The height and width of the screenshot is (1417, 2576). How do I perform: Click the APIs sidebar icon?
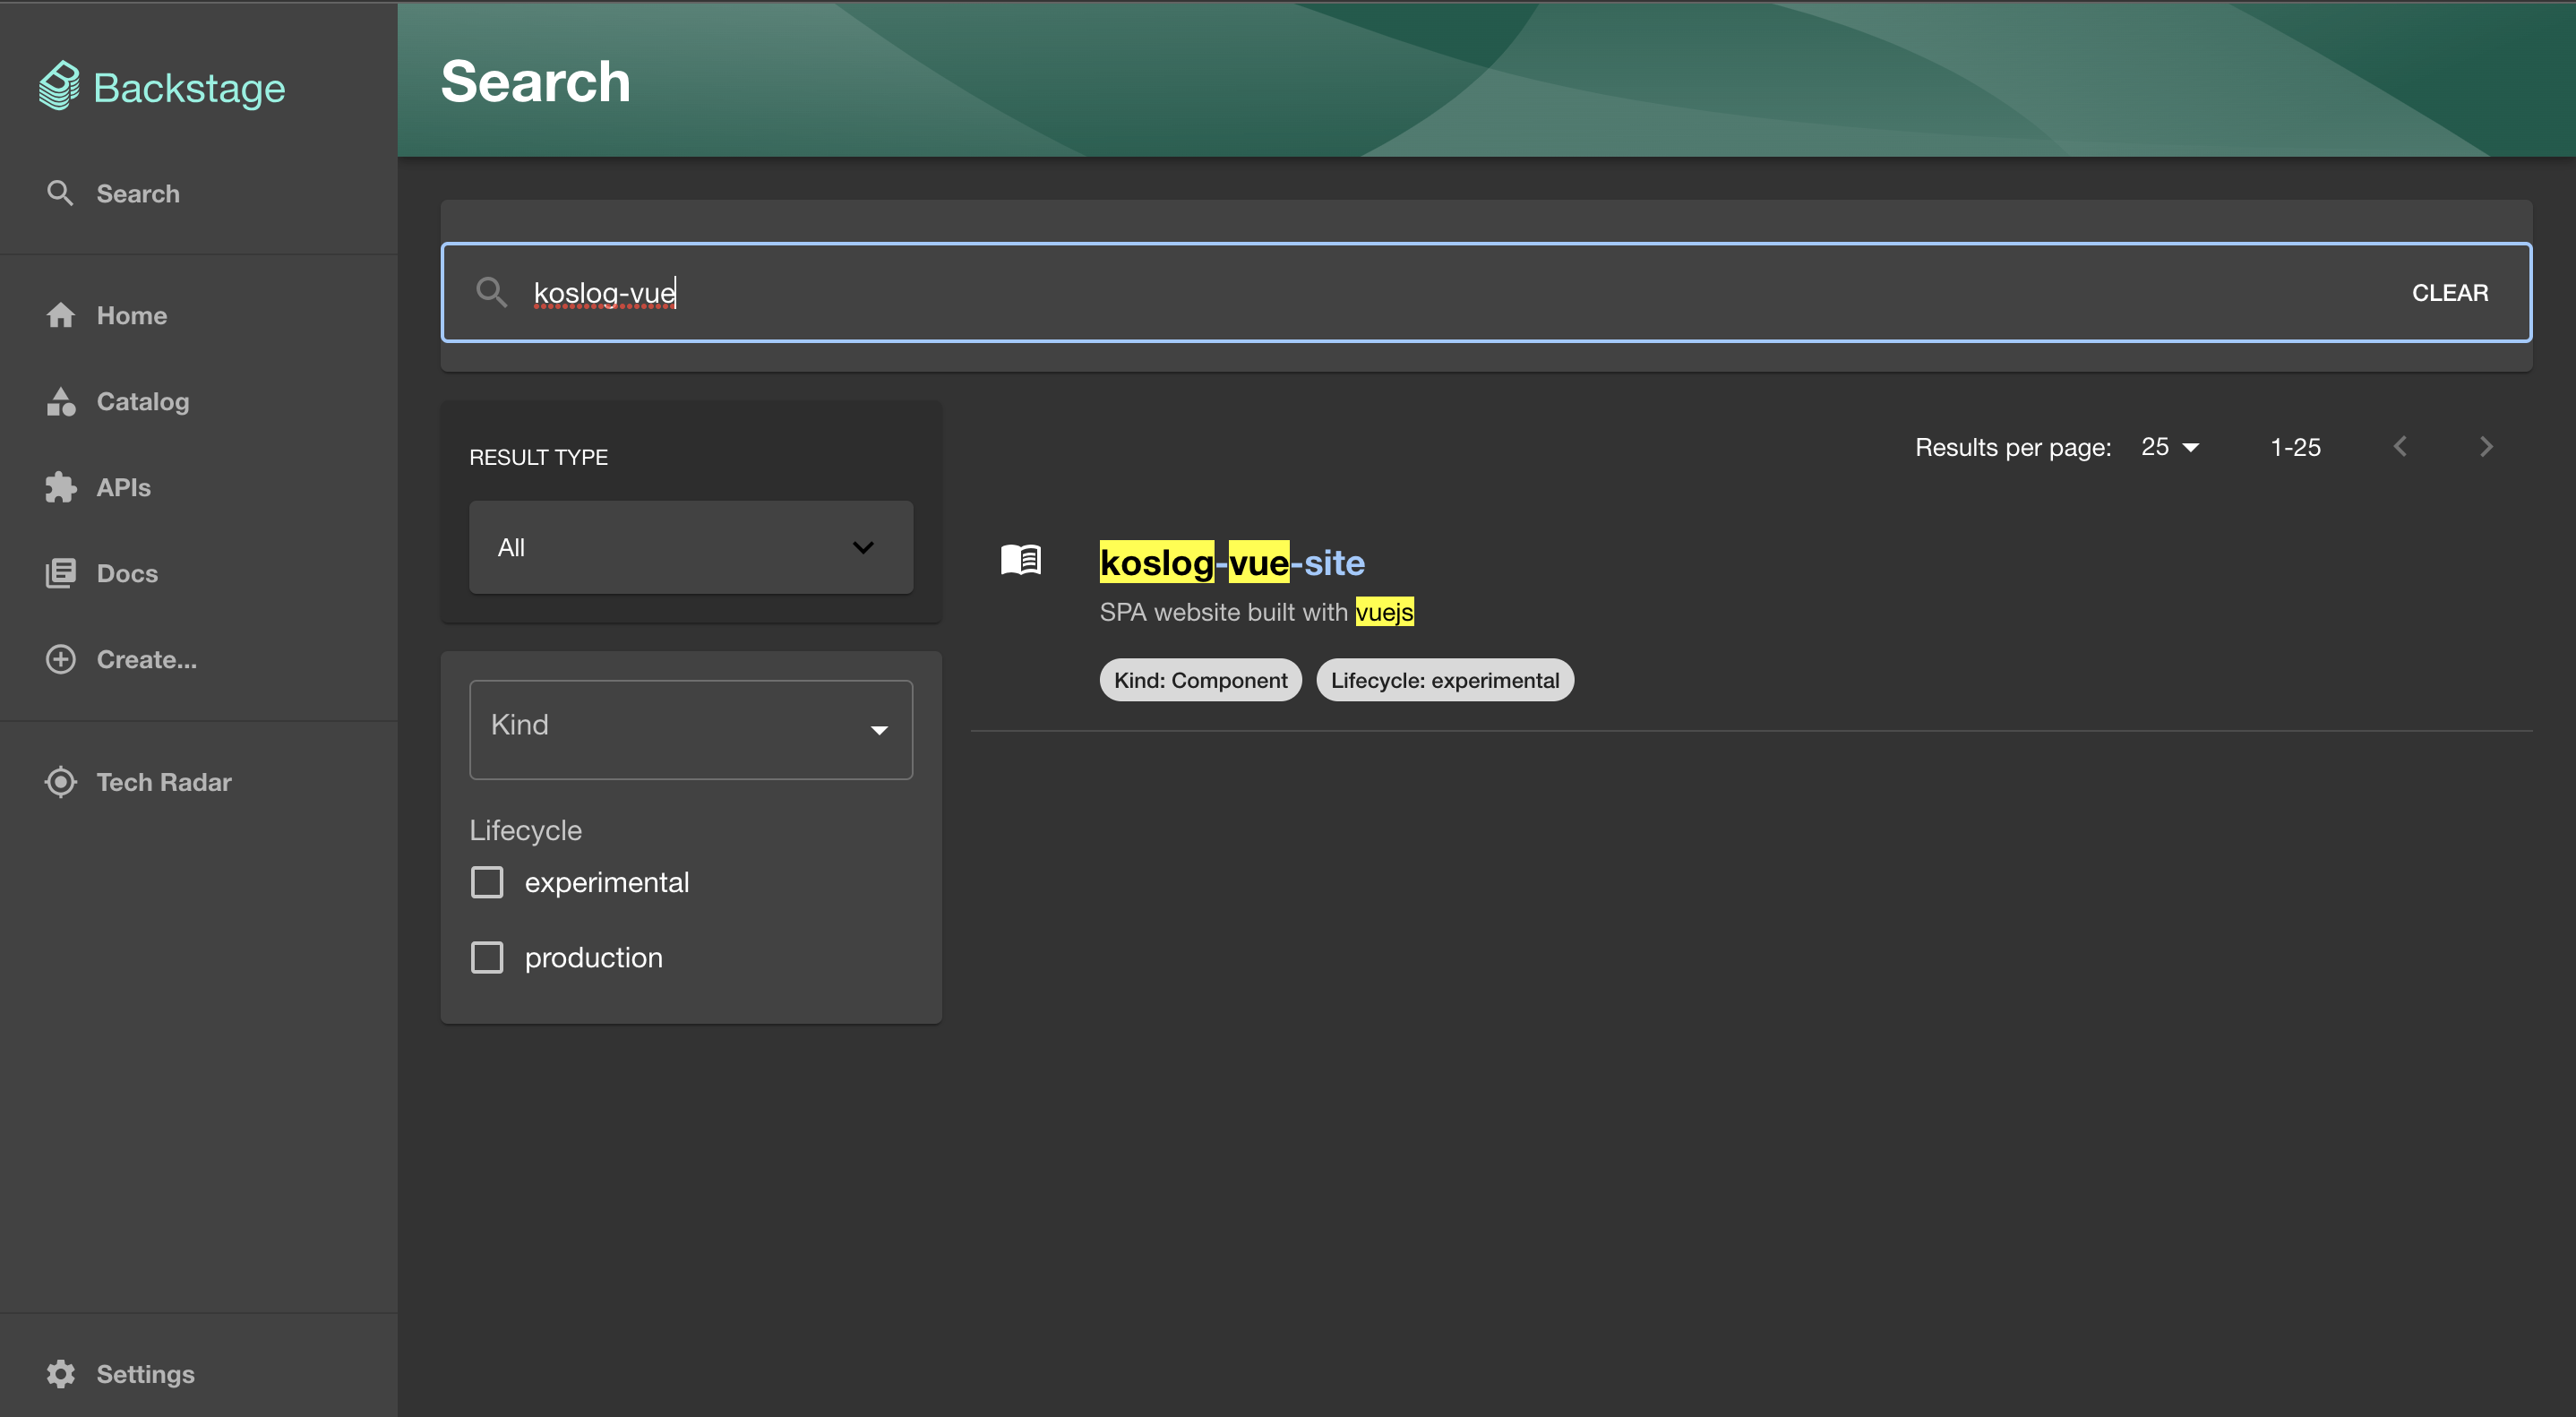coord(61,487)
